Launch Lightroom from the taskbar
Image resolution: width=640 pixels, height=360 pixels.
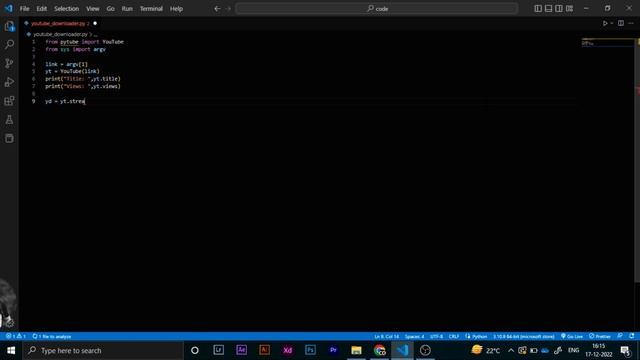coord(218,350)
